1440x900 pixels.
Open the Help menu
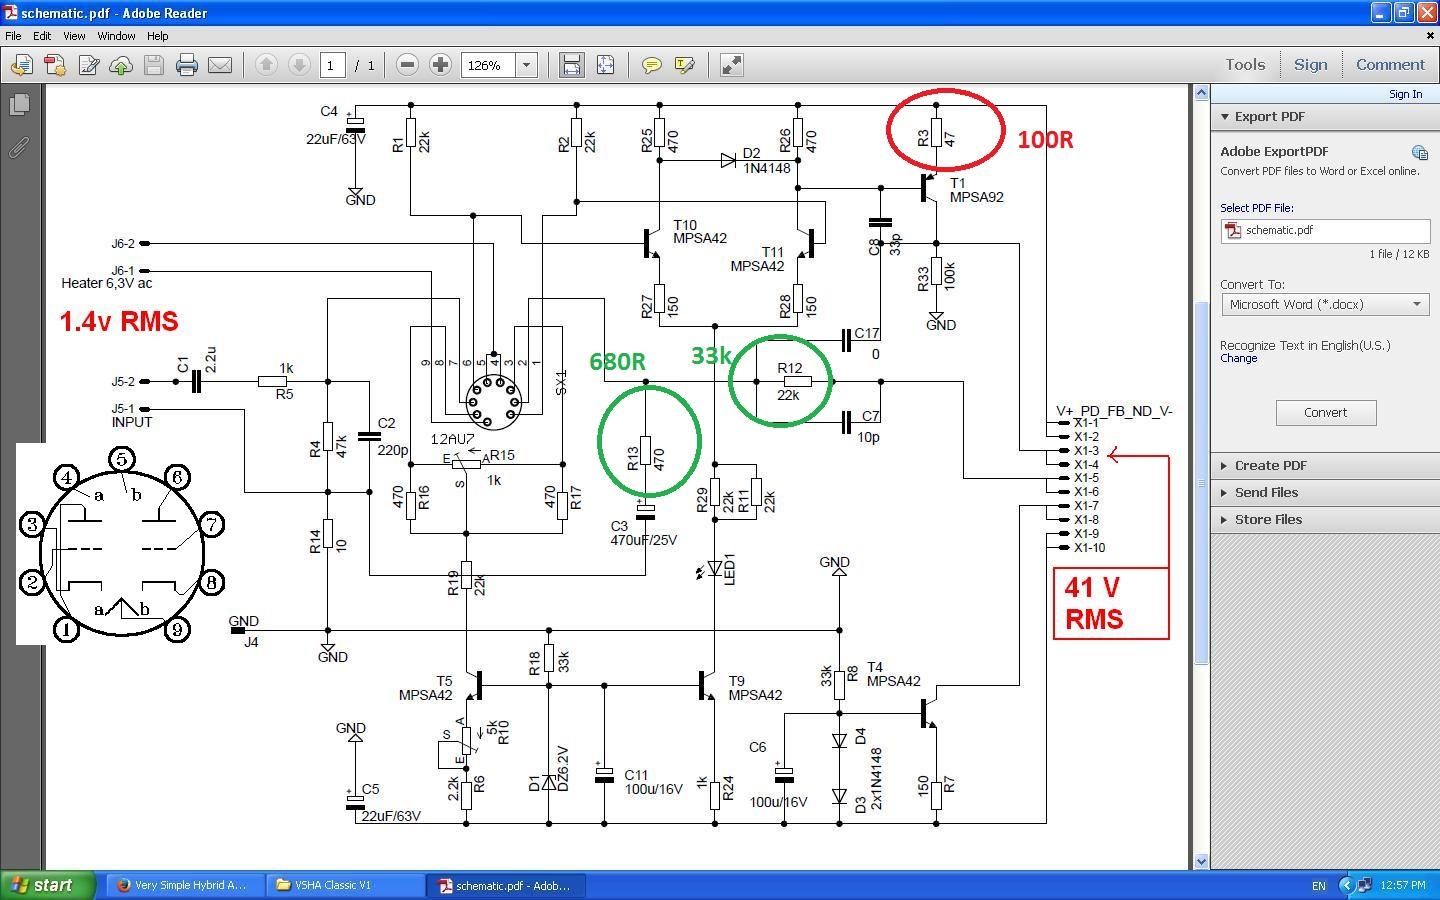[x=158, y=36]
